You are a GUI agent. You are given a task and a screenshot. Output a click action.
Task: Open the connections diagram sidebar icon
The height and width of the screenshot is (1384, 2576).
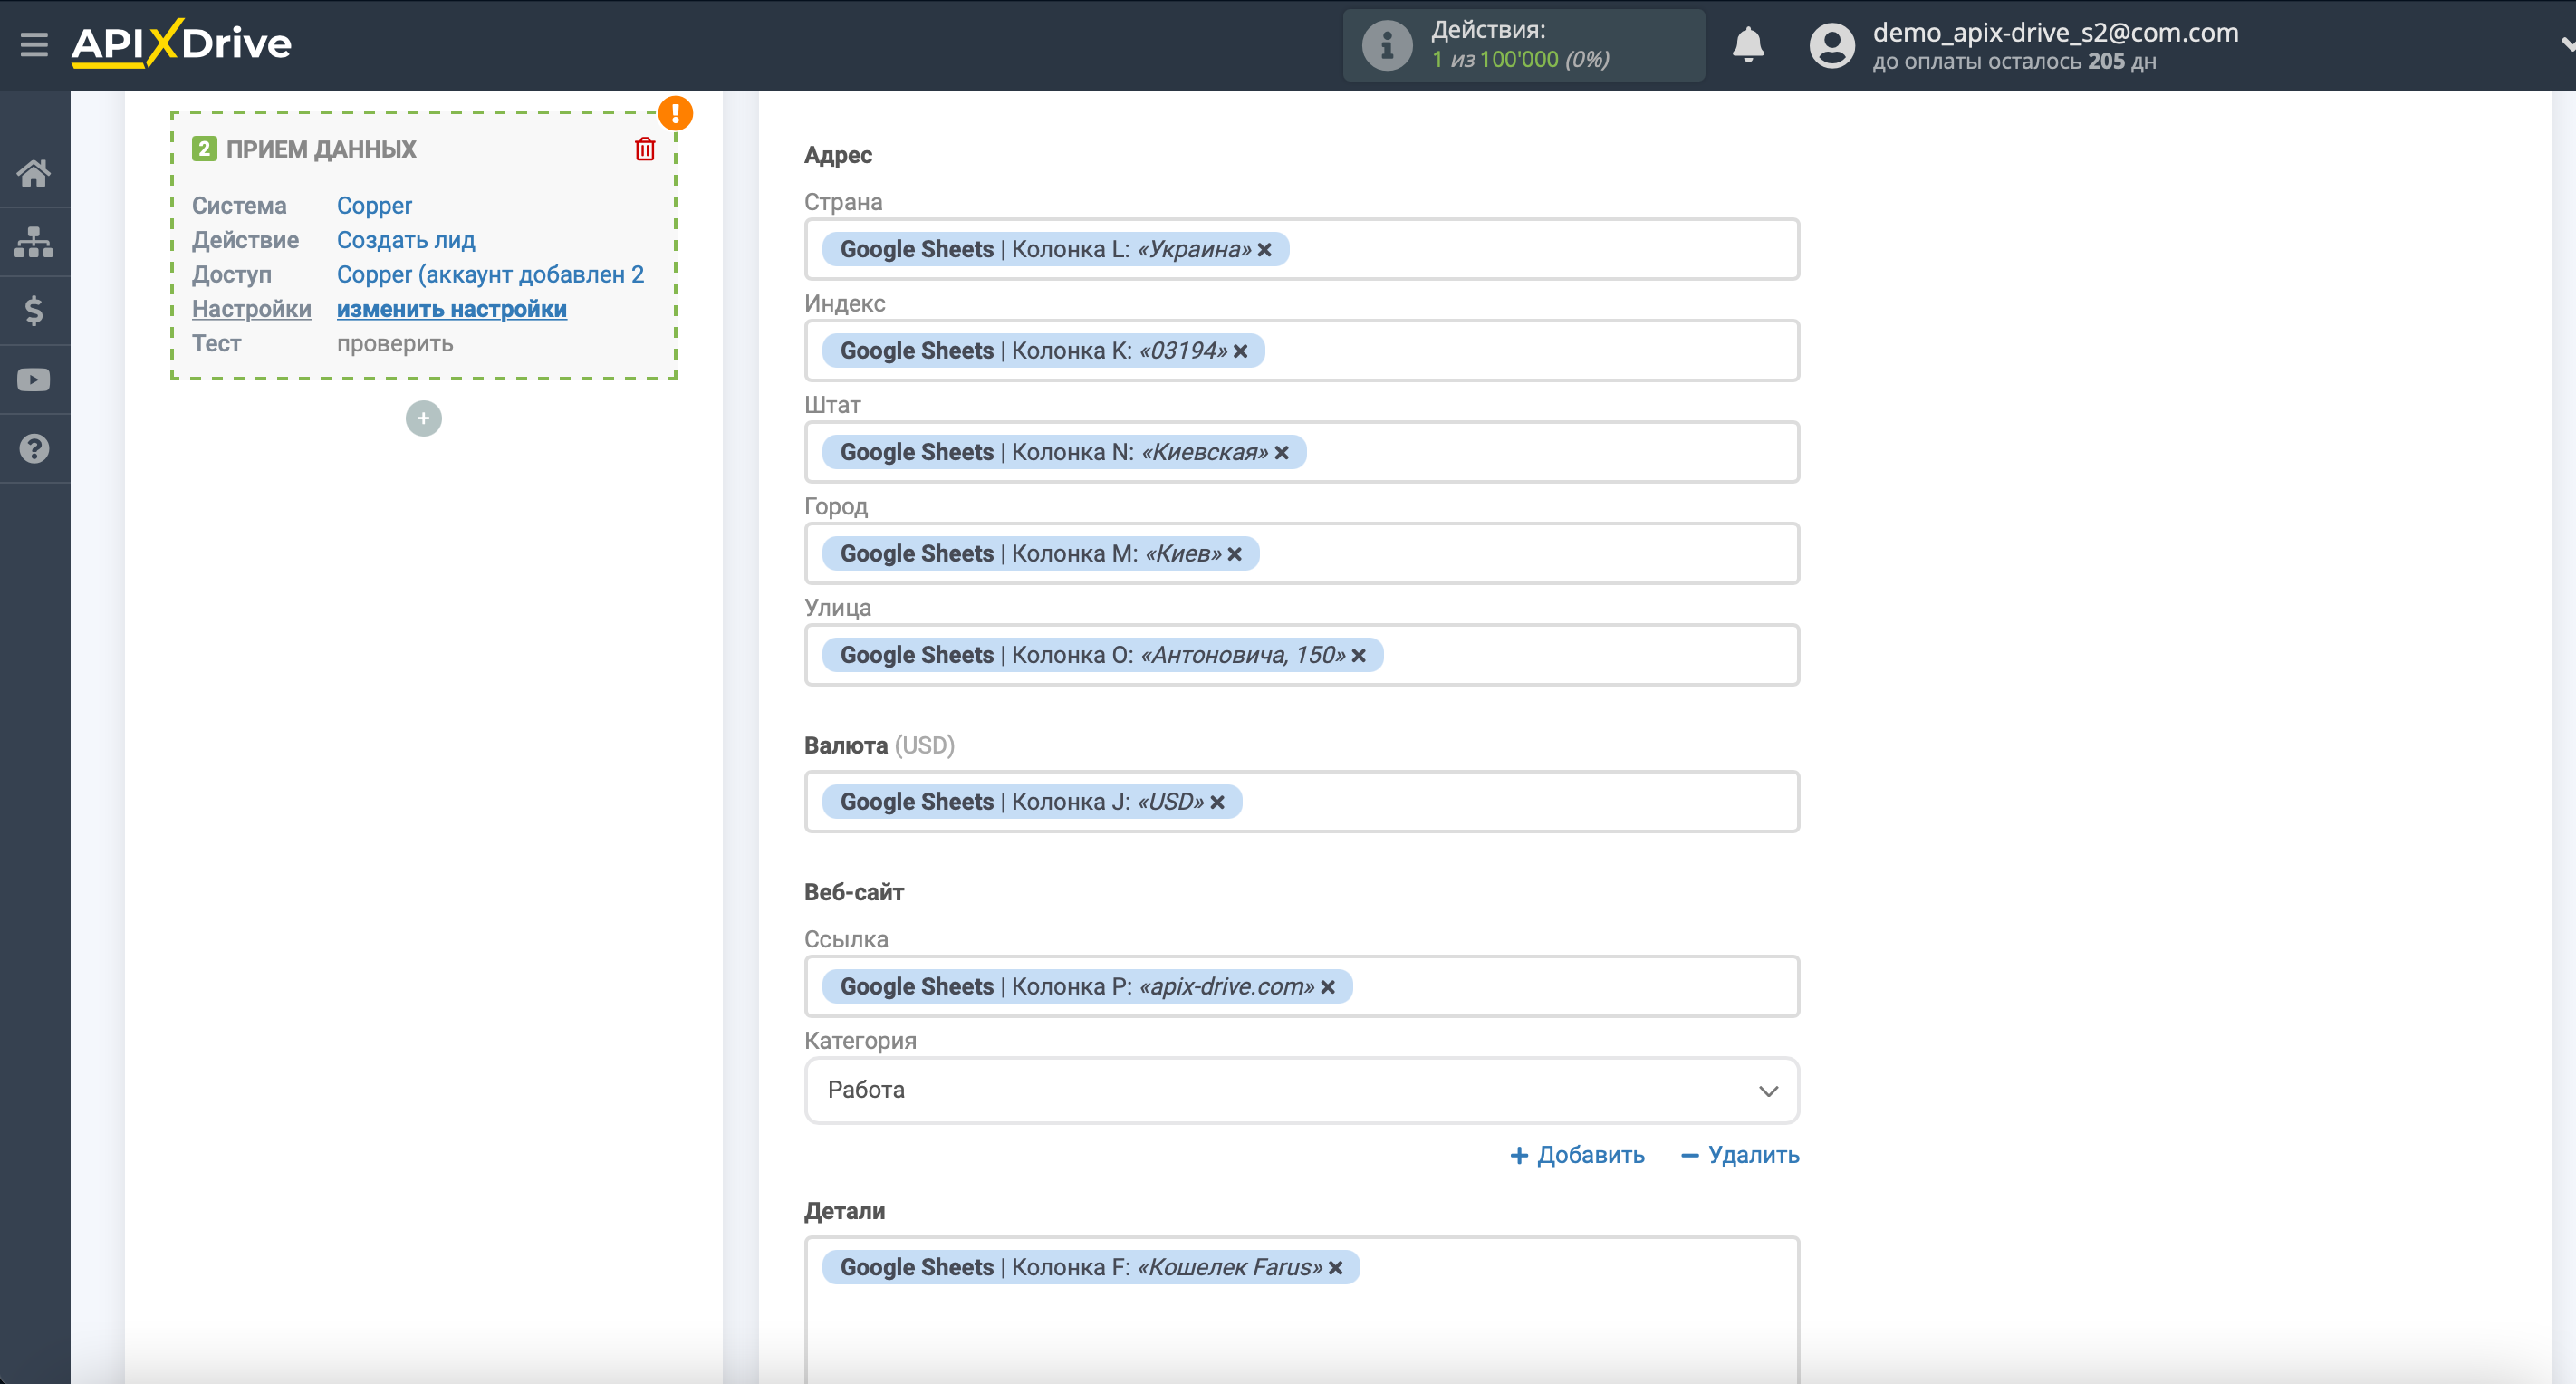pyautogui.click(x=34, y=242)
